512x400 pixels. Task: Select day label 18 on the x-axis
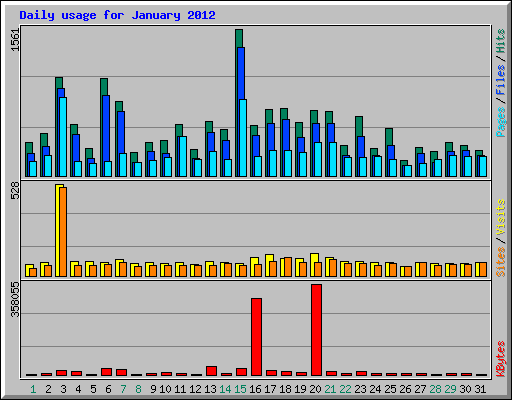285,389
